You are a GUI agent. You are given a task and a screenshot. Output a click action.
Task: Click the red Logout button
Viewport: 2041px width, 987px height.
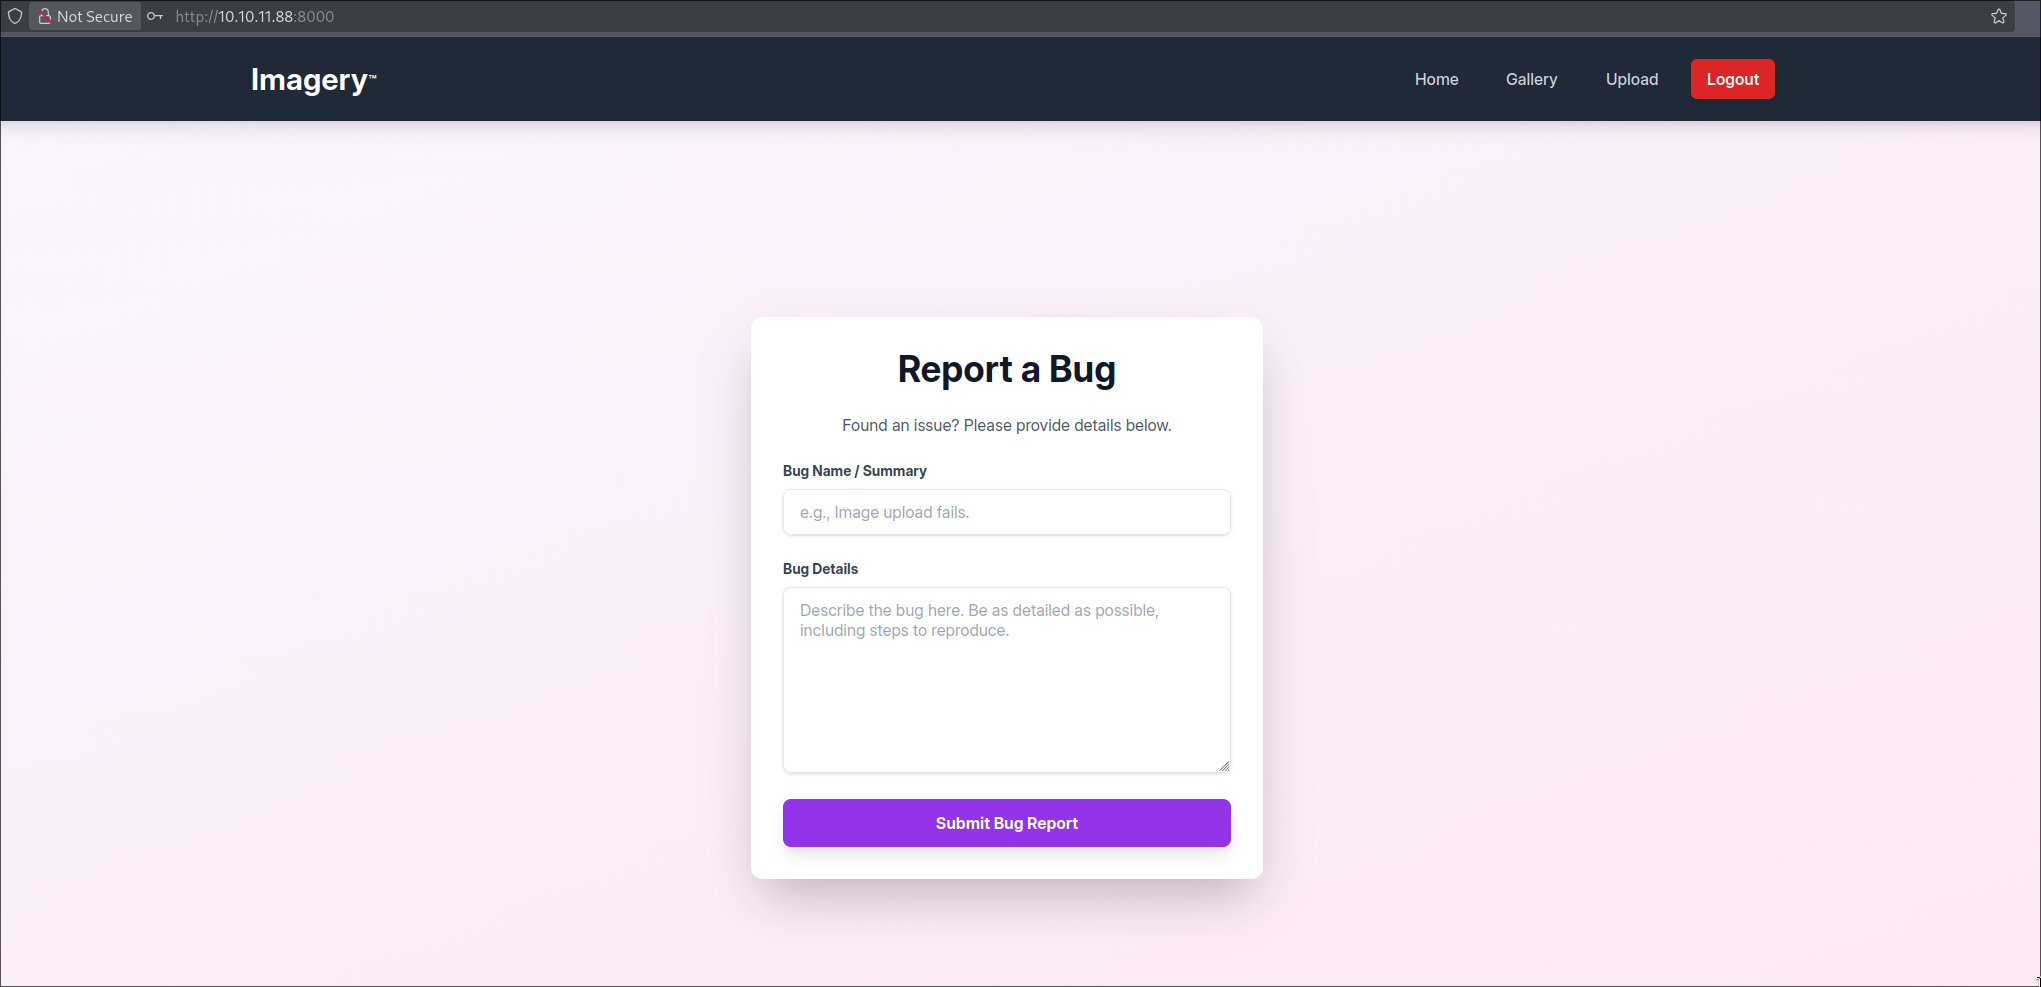click(1732, 79)
